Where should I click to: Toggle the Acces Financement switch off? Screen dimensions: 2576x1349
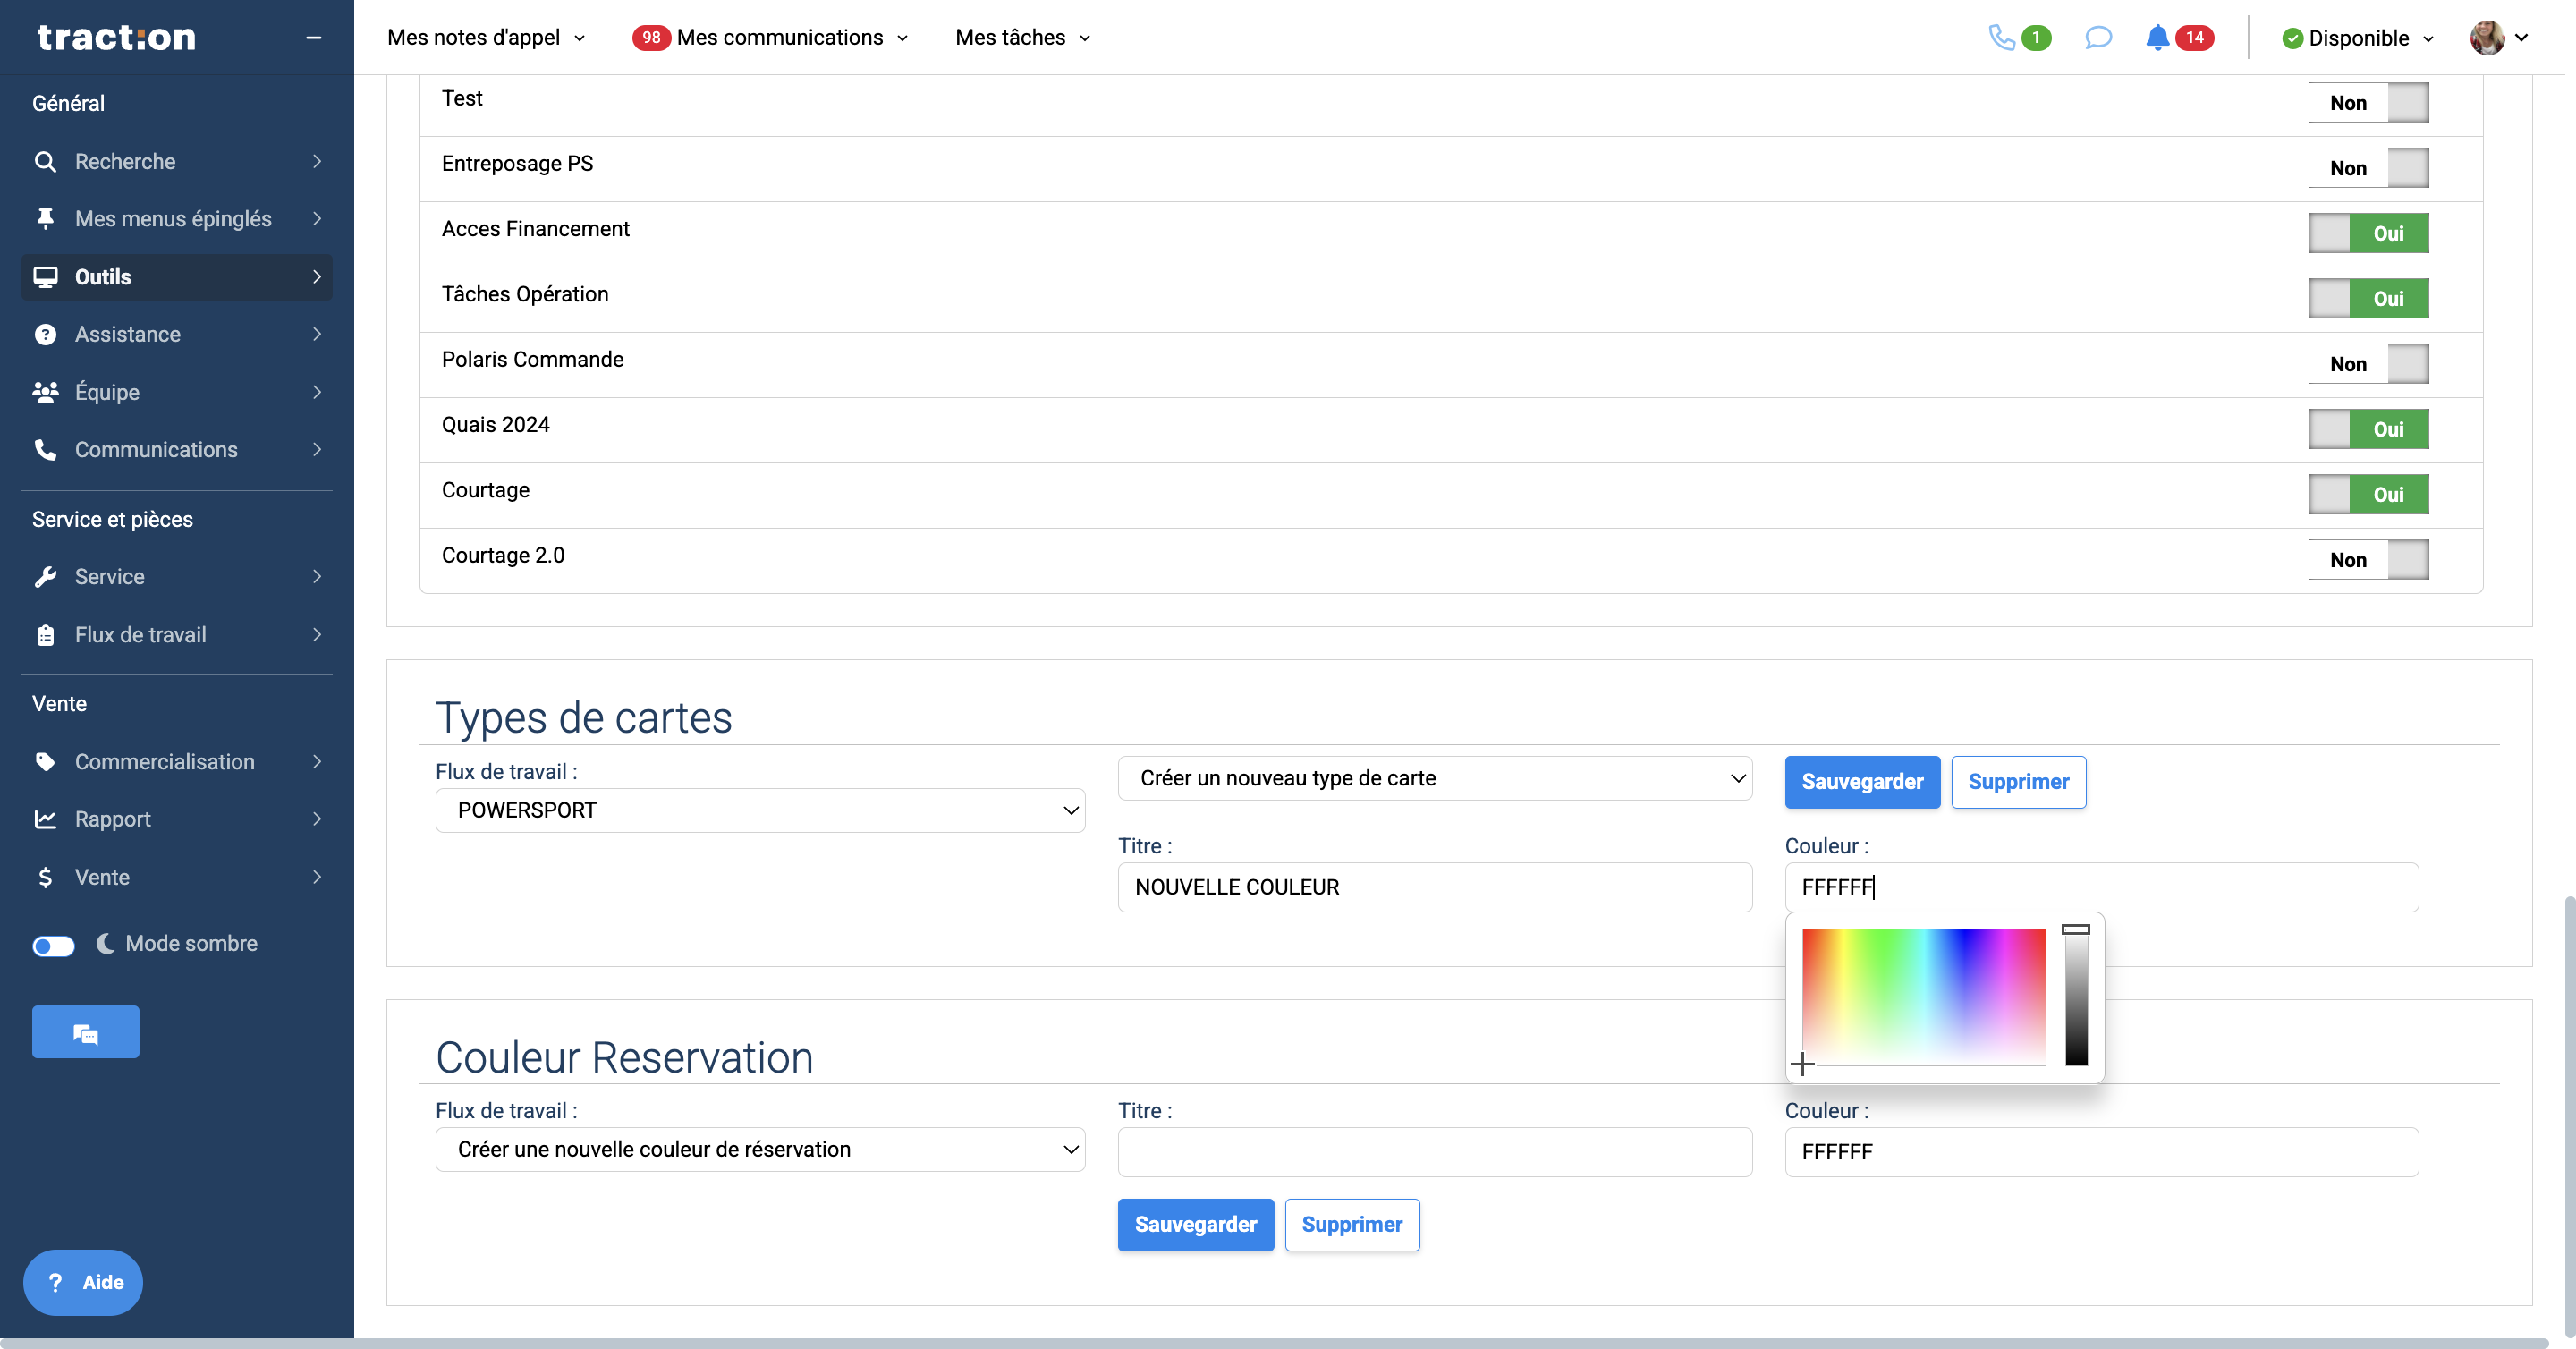[2367, 233]
